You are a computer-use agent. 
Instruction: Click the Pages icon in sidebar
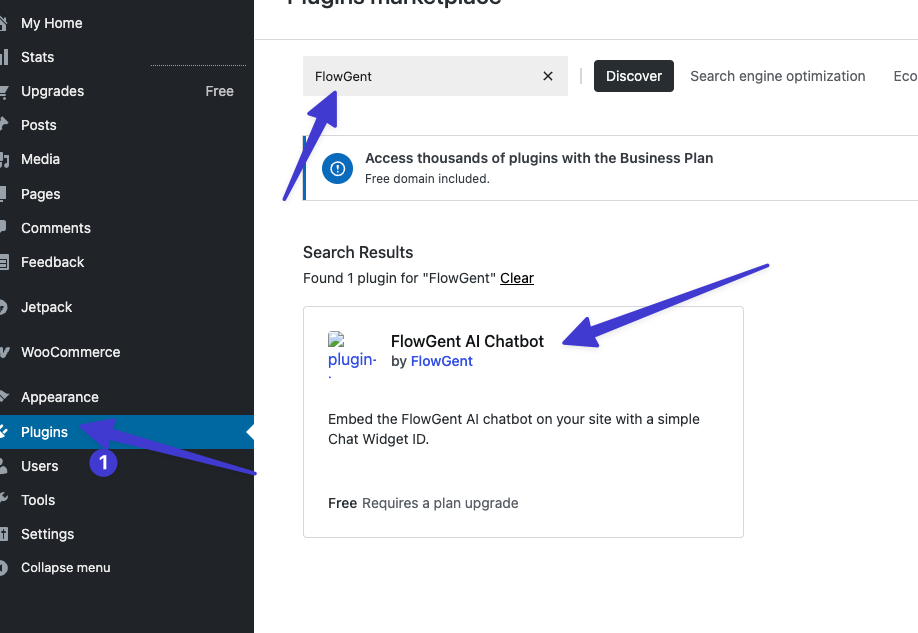click(x=4, y=193)
